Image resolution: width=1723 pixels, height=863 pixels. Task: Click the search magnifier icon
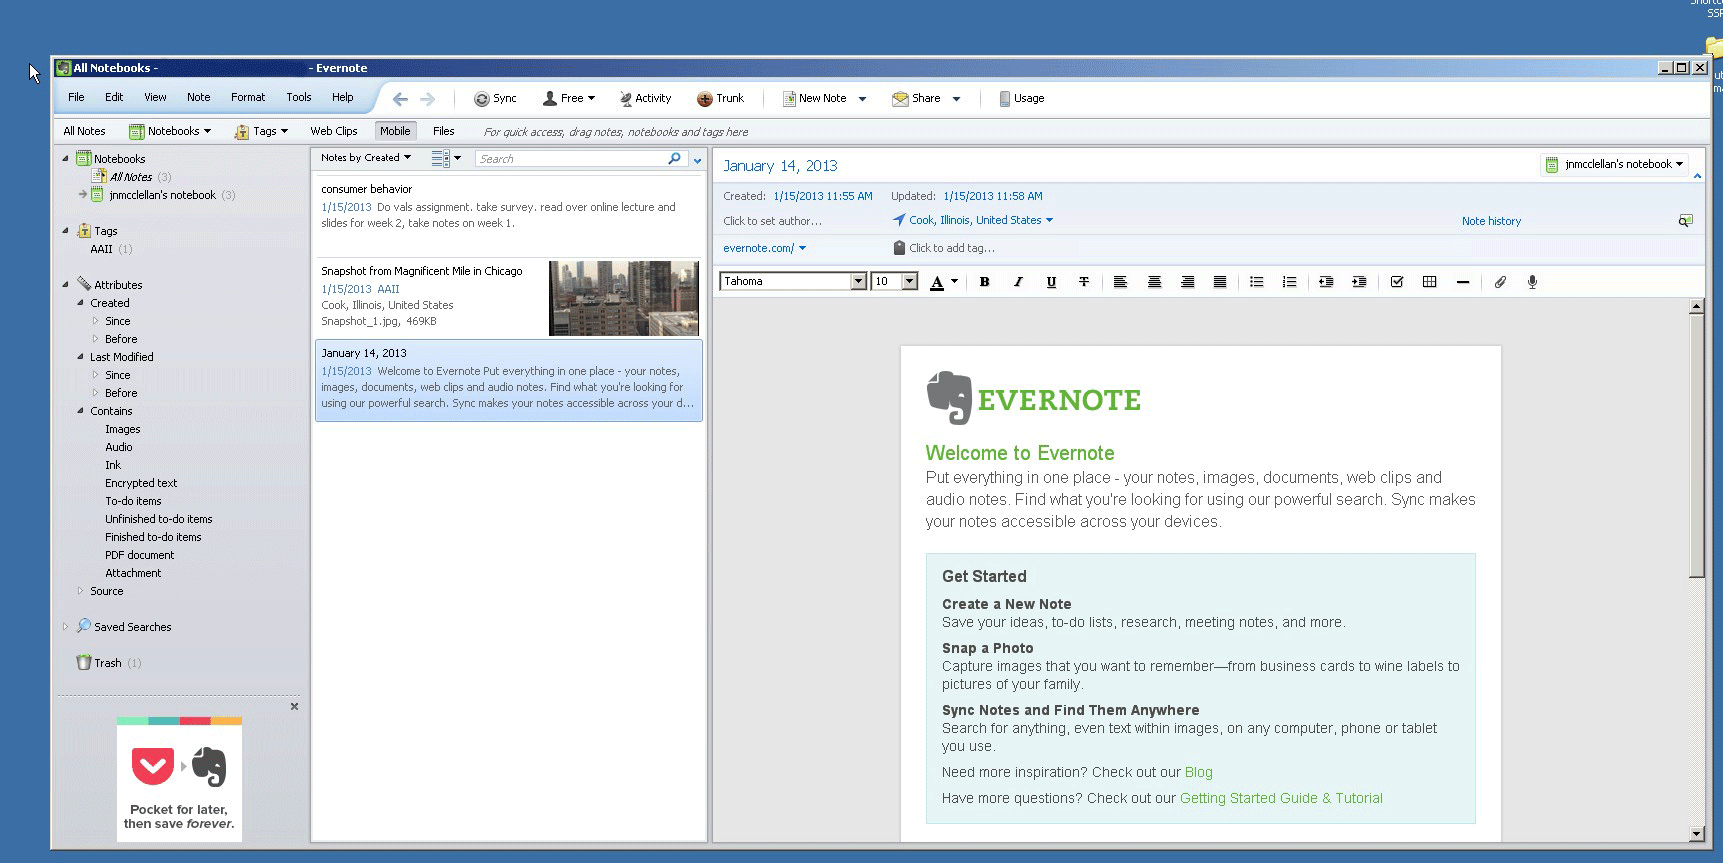(x=674, y=158)
